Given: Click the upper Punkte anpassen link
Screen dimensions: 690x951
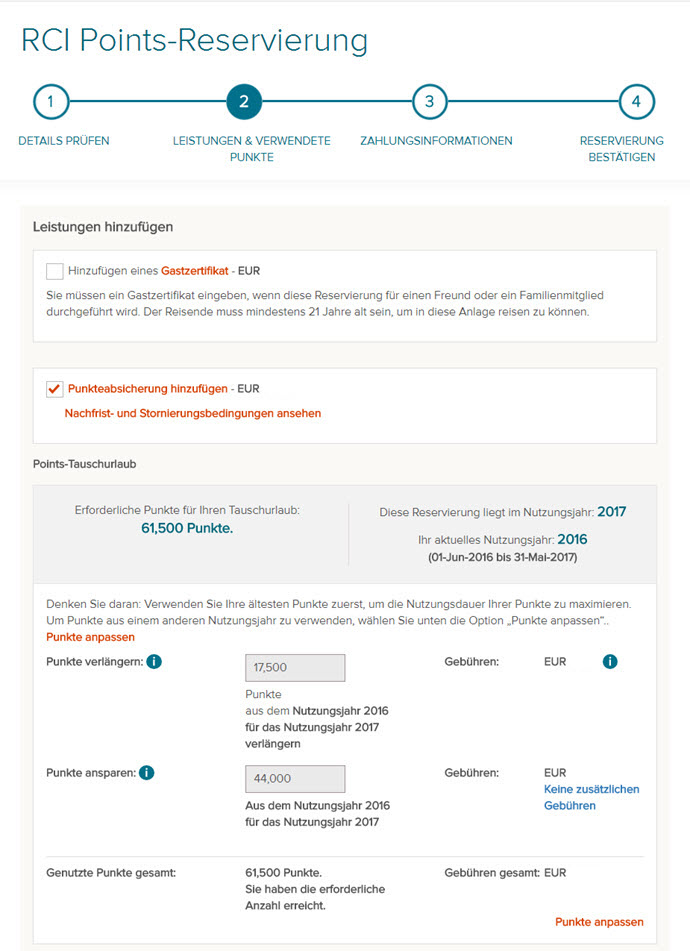Looking at the screenshot, I should point(89,637).
